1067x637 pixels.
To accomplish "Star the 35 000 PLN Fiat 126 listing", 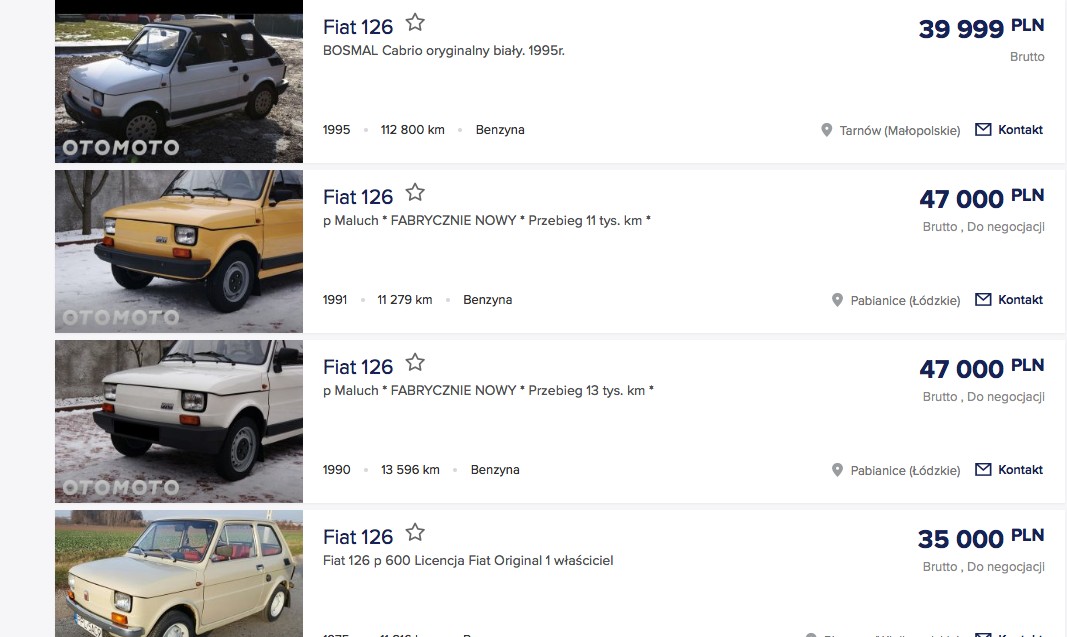I will (x=415, y=533).
